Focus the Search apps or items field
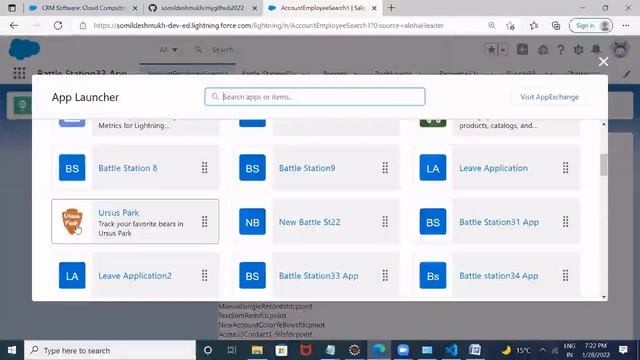The height and width of the screenshot is (360, 640). [315, 97]
